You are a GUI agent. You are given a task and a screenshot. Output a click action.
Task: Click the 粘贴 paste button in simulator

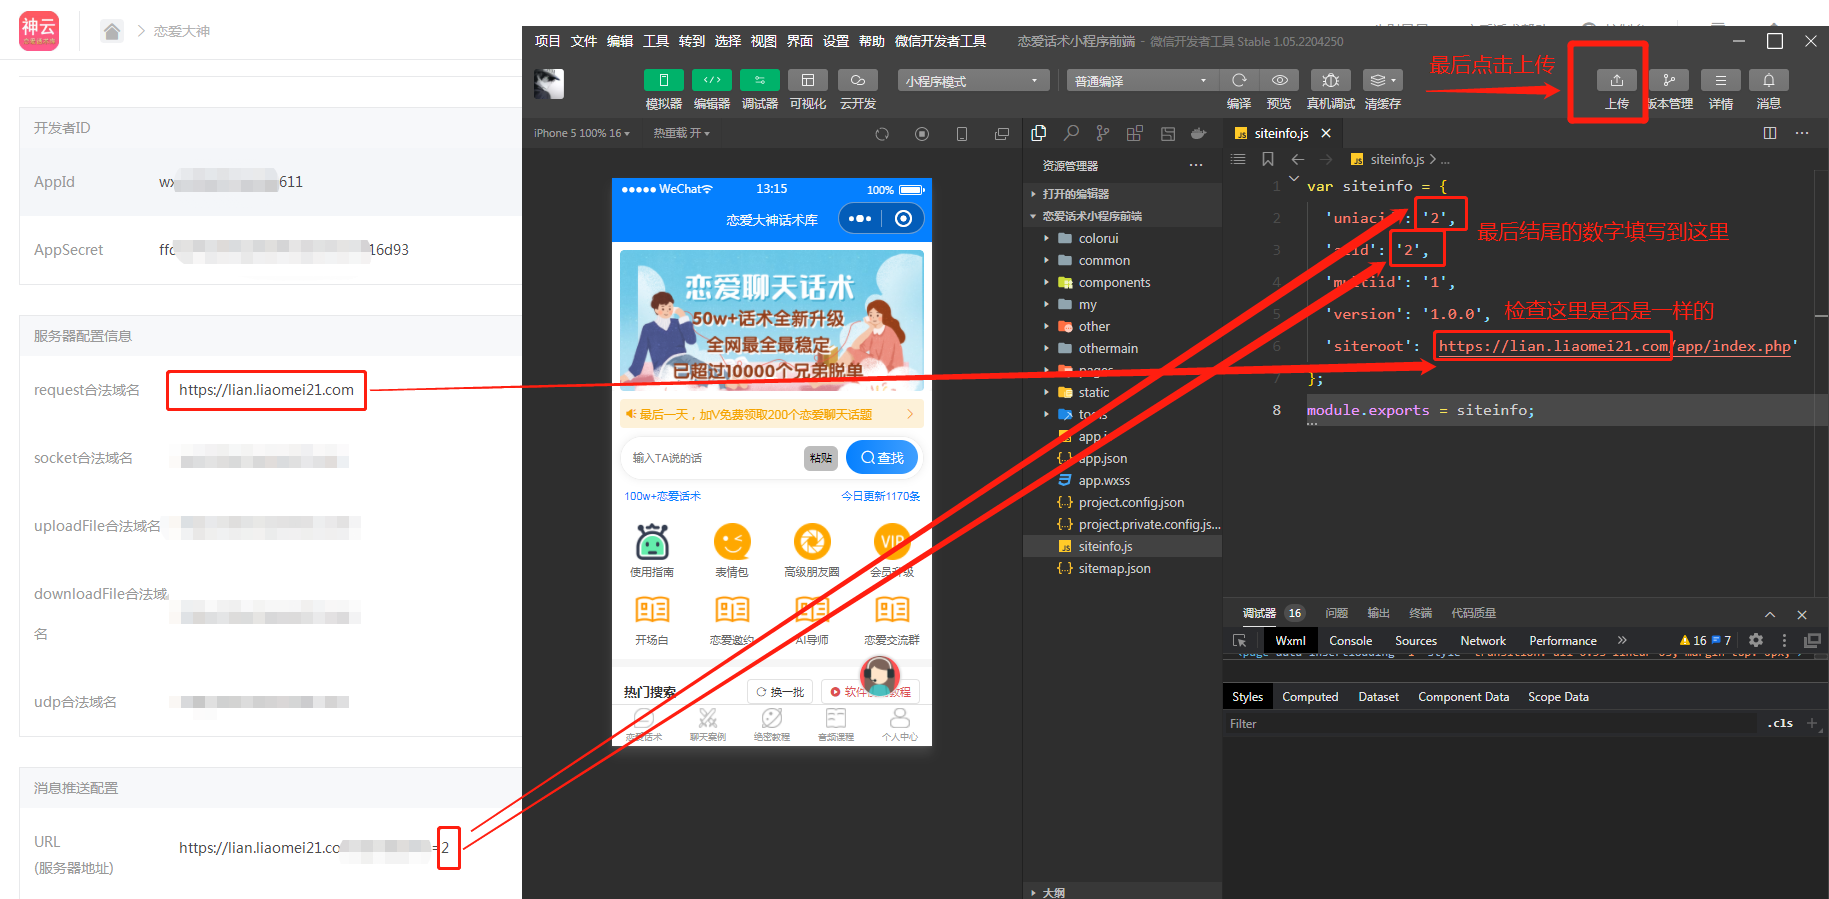821,457
